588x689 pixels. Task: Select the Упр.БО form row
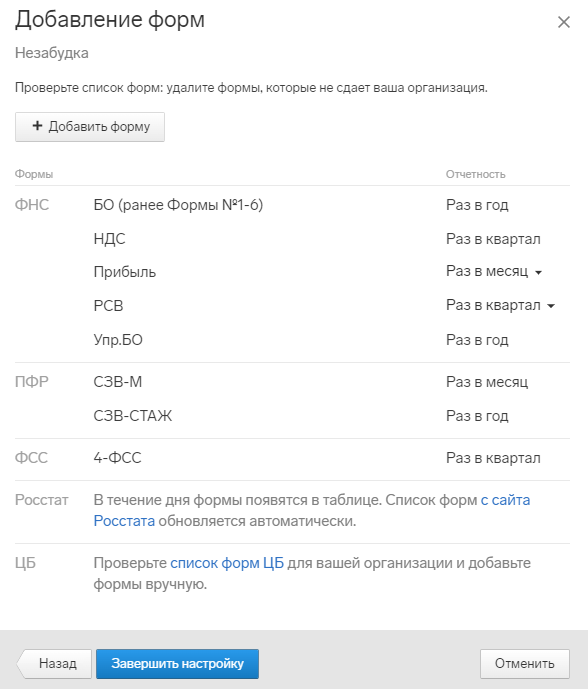tap(292, 340)
